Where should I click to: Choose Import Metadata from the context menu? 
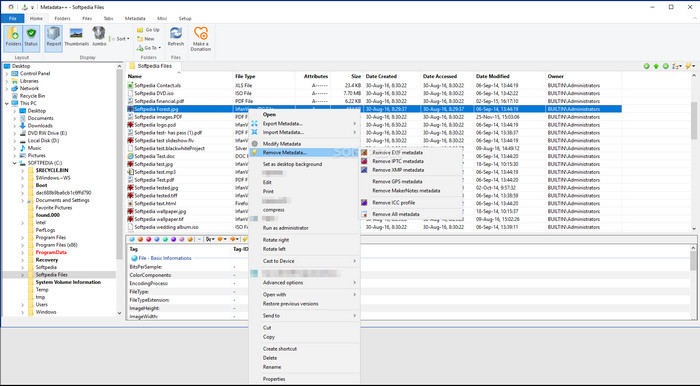[x=304, y=133]
